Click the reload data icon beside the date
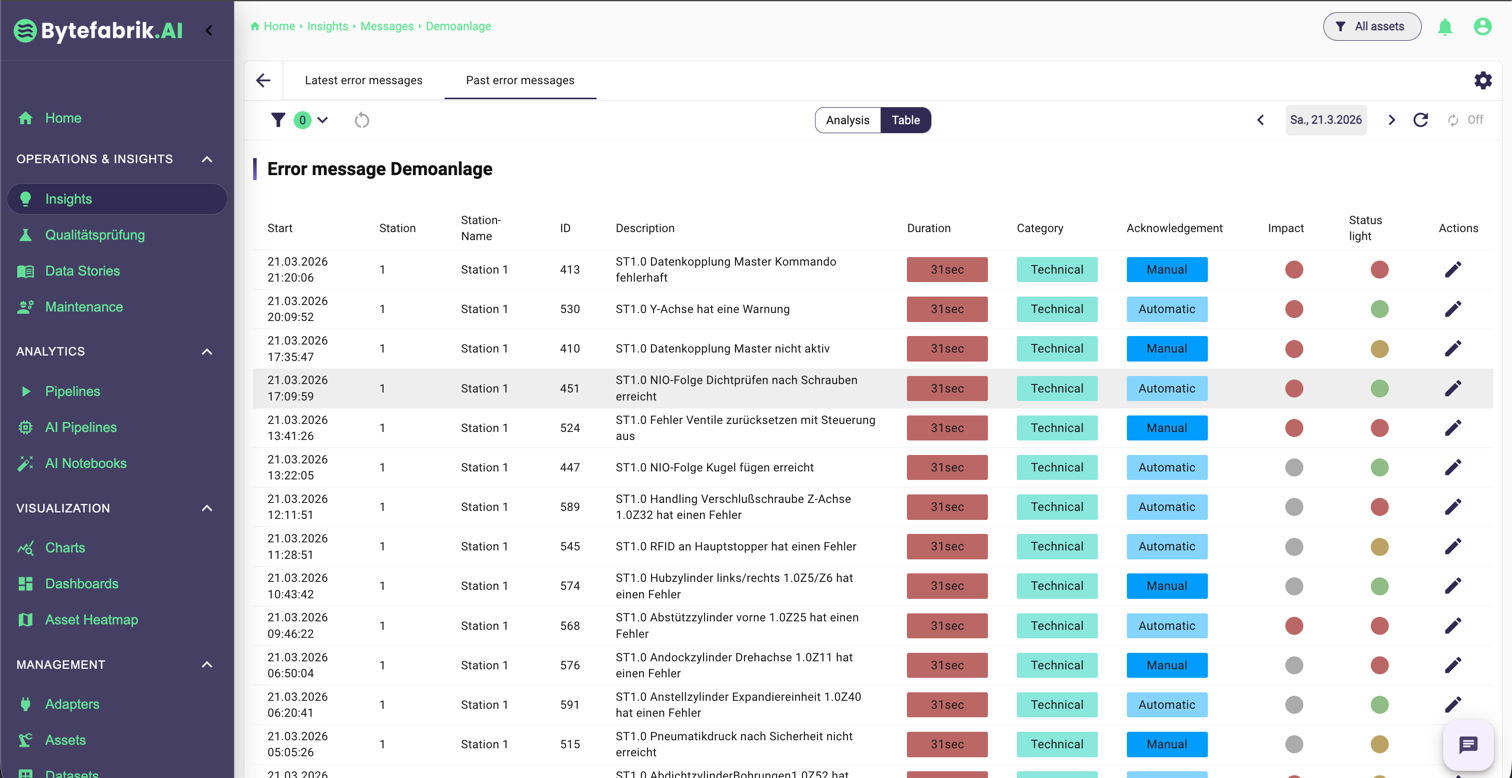Image resolution: width=1512 pixels, height=778 pixels. pyautogui.click(x=1420, y=120)
